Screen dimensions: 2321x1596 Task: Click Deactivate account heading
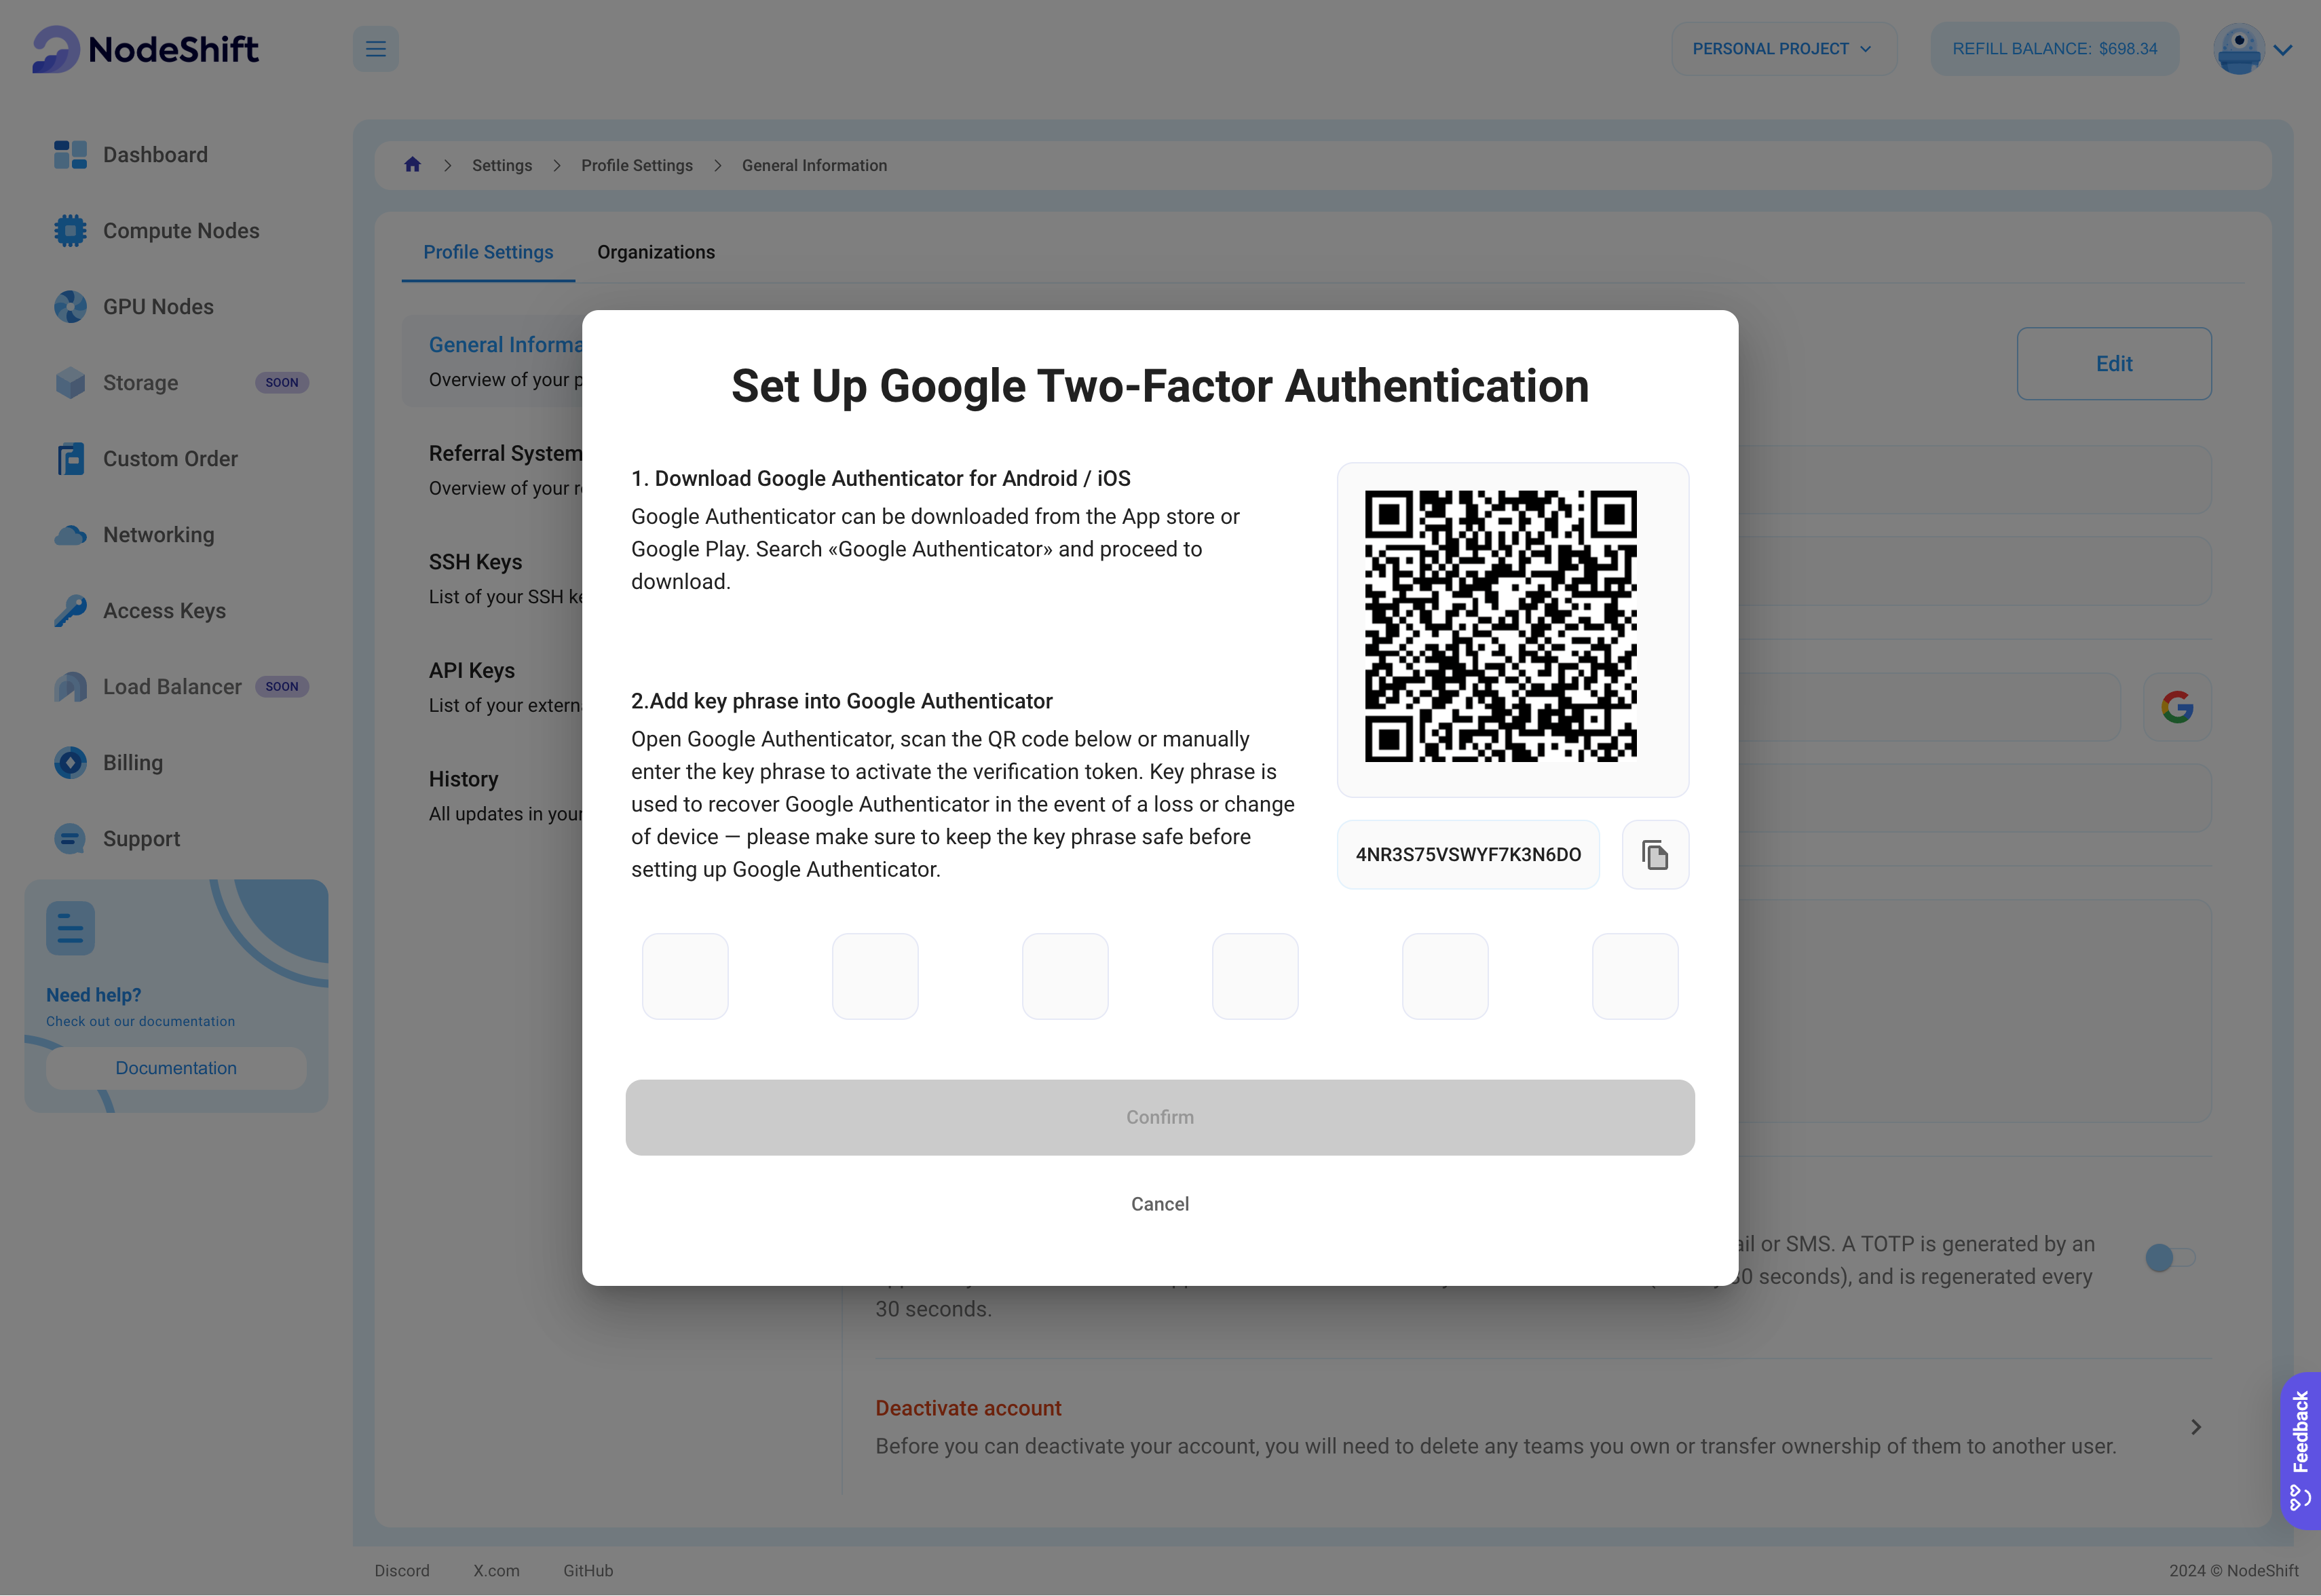coord(968,1408)
